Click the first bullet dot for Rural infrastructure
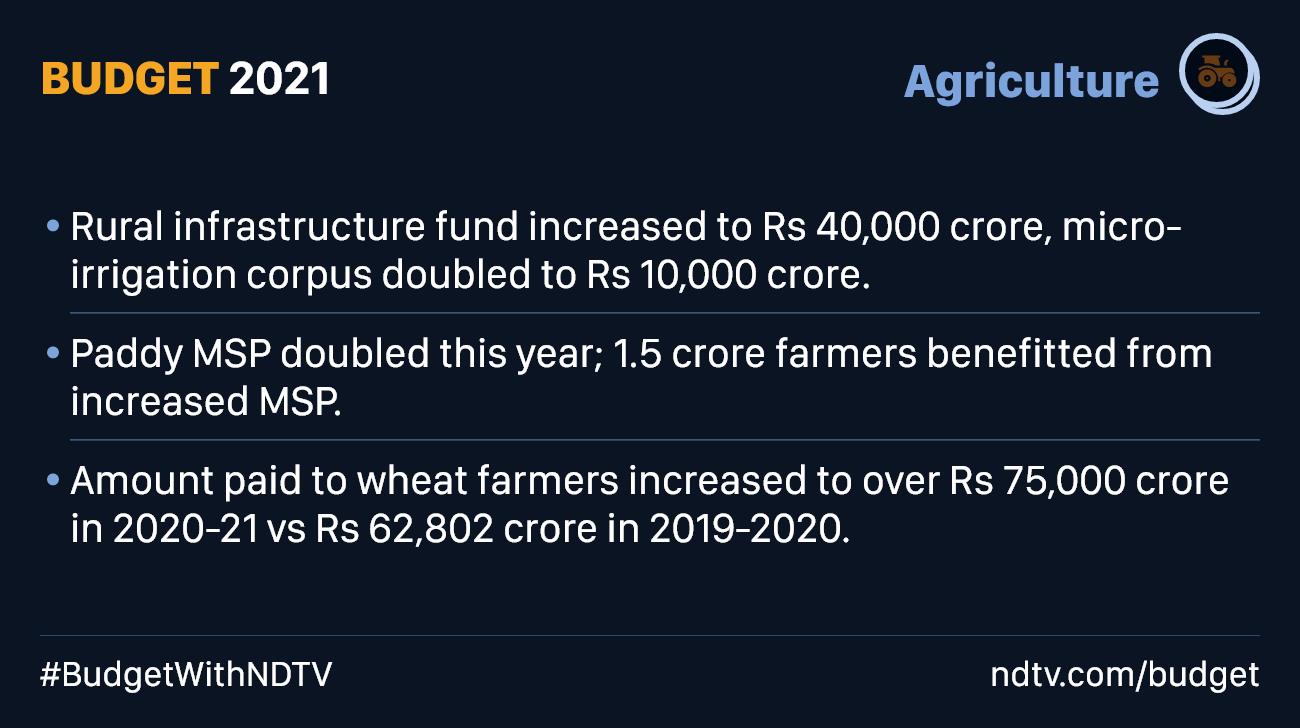Viewport: 1300px width, 728px height. click(x=53, y=227)
